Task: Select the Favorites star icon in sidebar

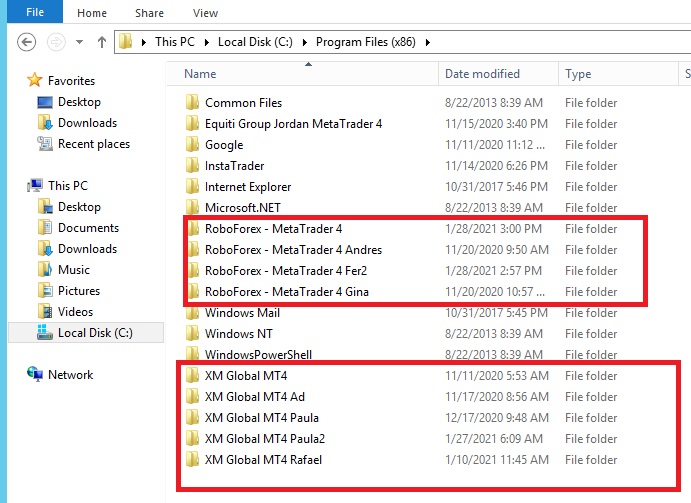Action: click(36, 81)
